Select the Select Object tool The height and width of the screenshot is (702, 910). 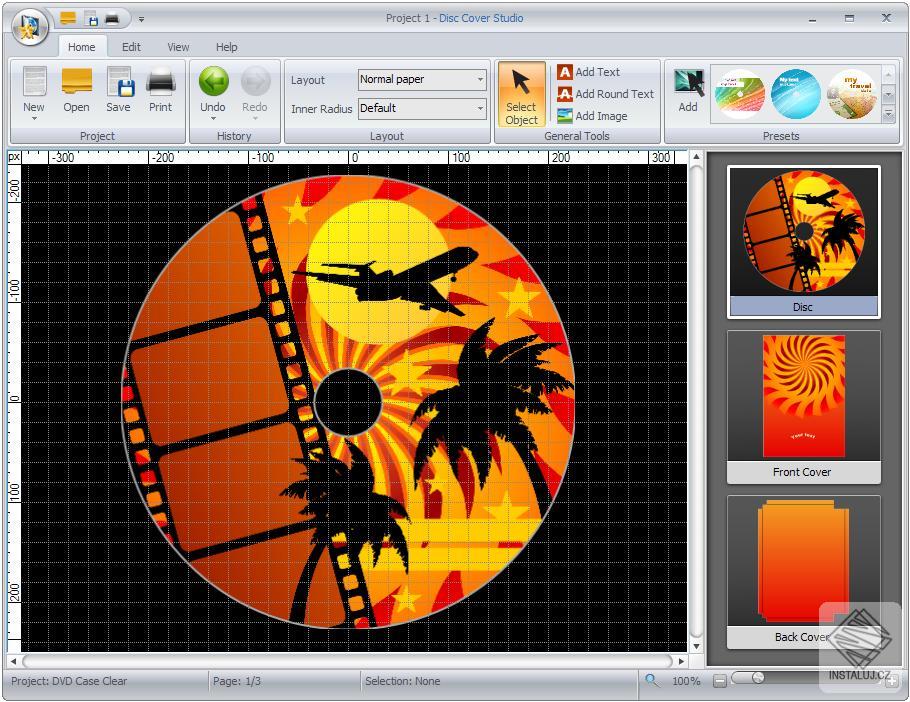click(x=521, y=93)
